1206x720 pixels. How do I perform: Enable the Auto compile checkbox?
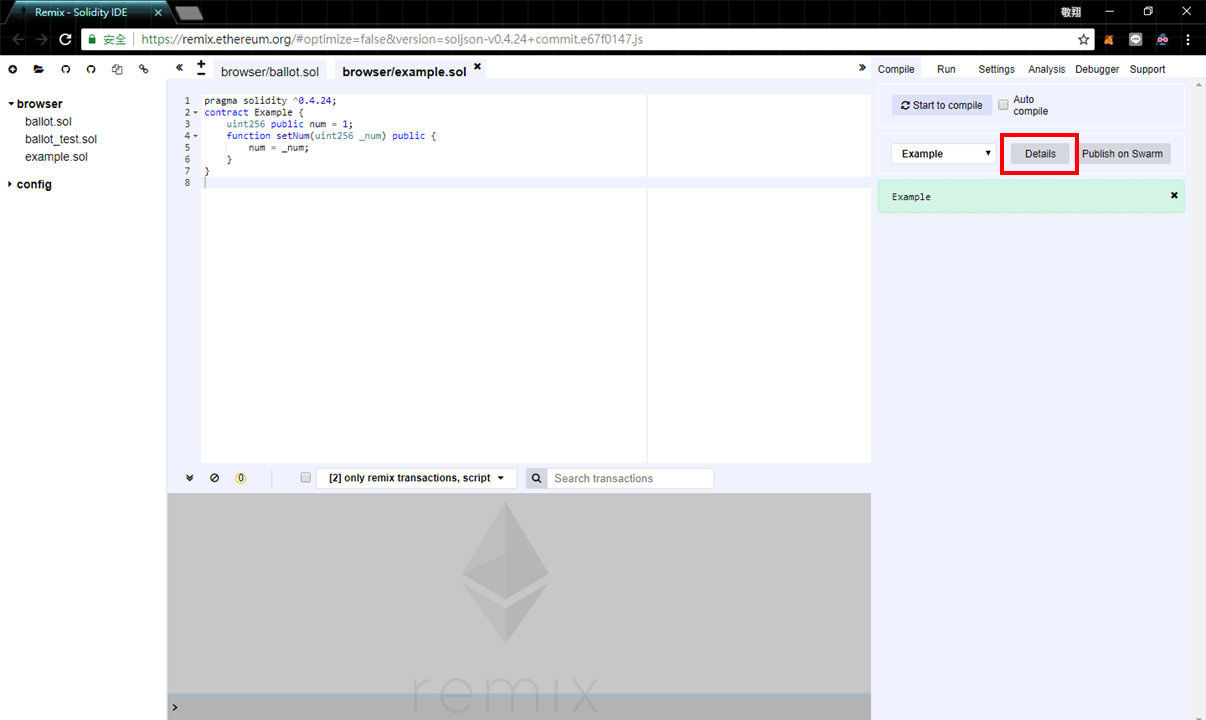(1003, 104)
